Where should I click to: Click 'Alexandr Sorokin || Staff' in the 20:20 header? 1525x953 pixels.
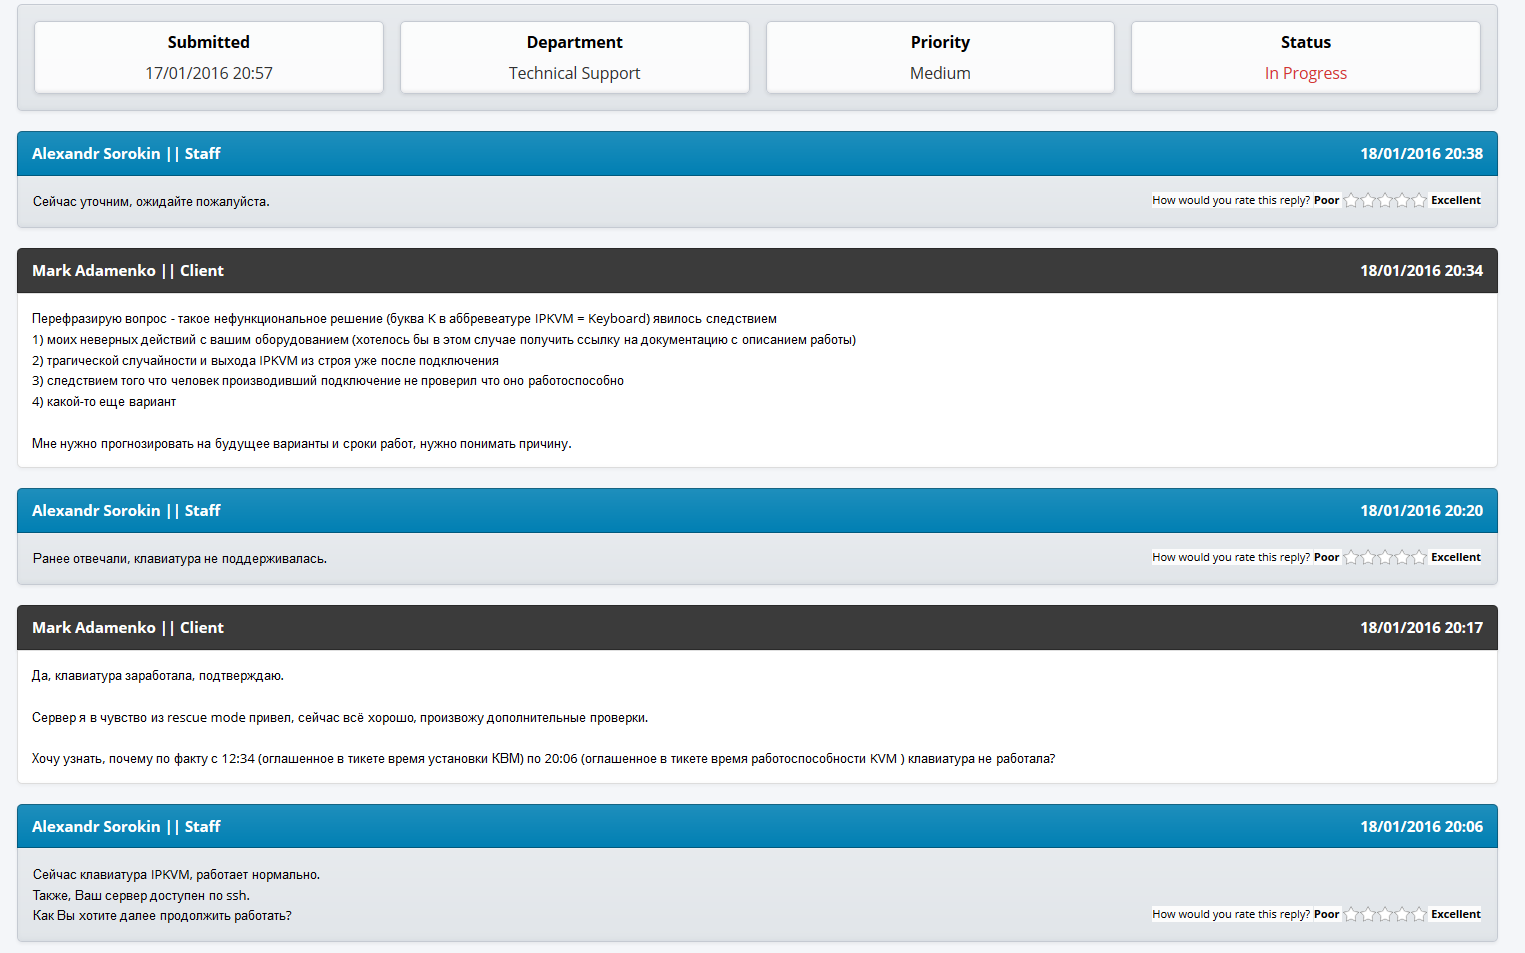point(126,510)
